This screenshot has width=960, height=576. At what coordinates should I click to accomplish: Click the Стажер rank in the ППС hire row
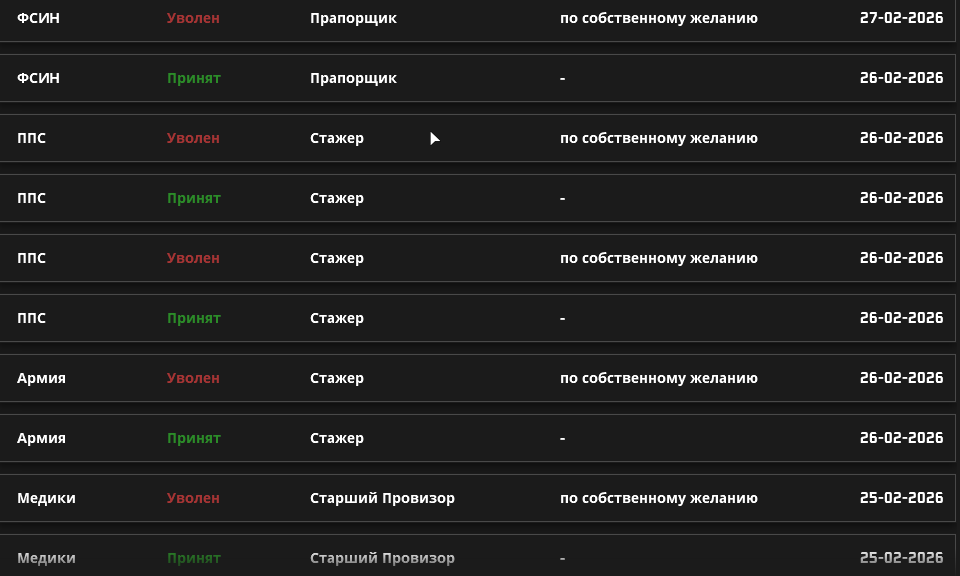pyautogui.click(x=337, y=197)
